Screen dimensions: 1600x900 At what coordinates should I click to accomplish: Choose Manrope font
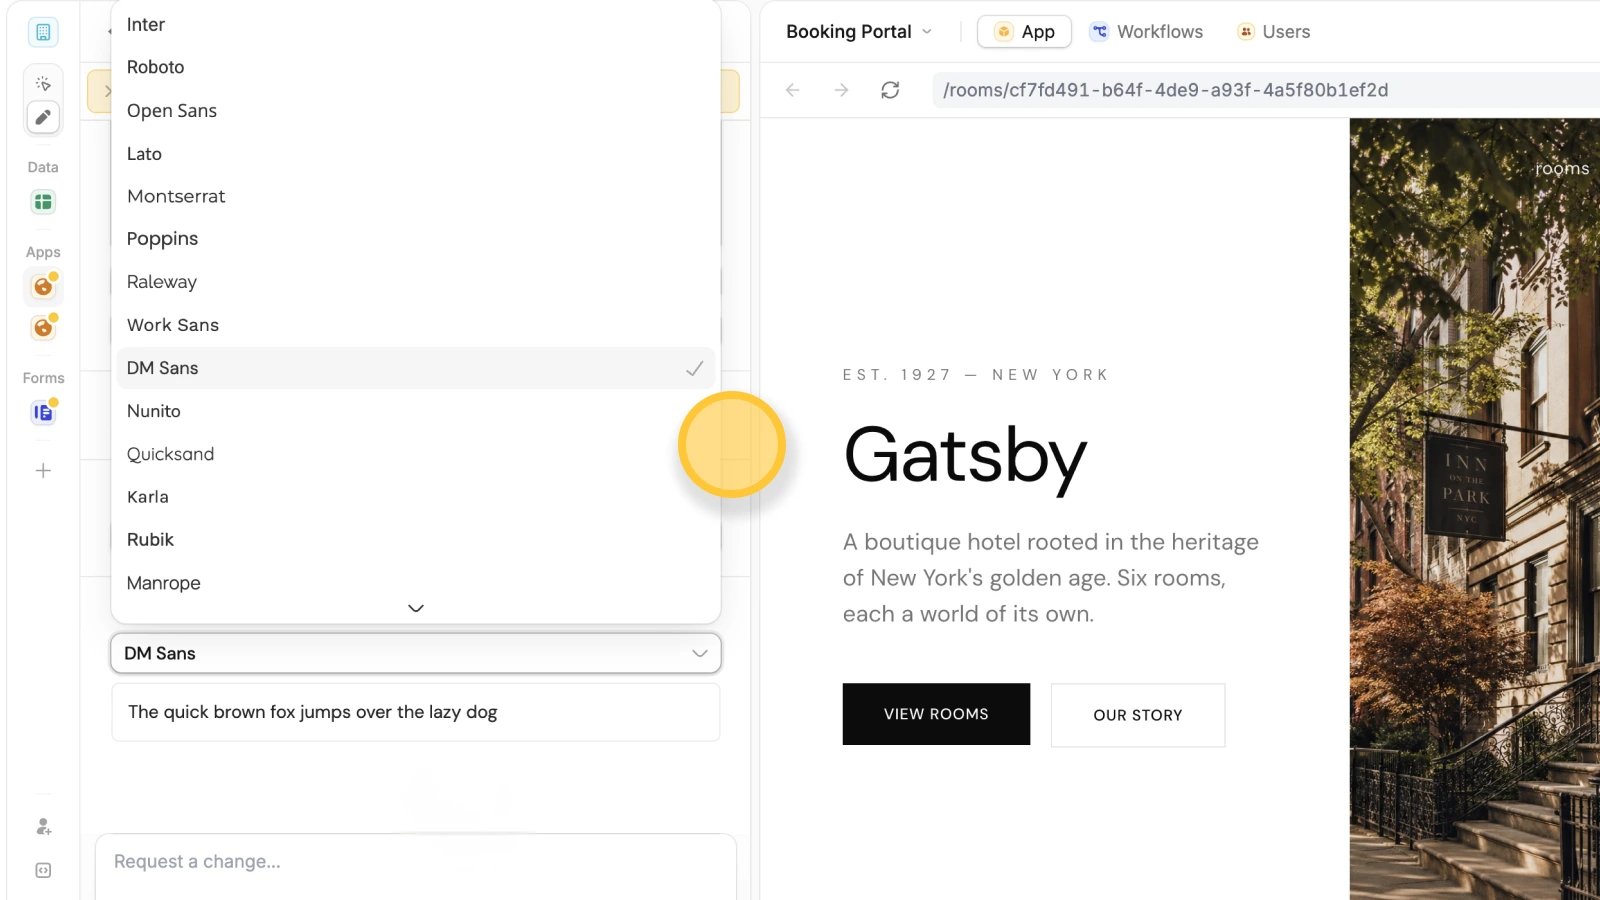(x=416, y=583)
